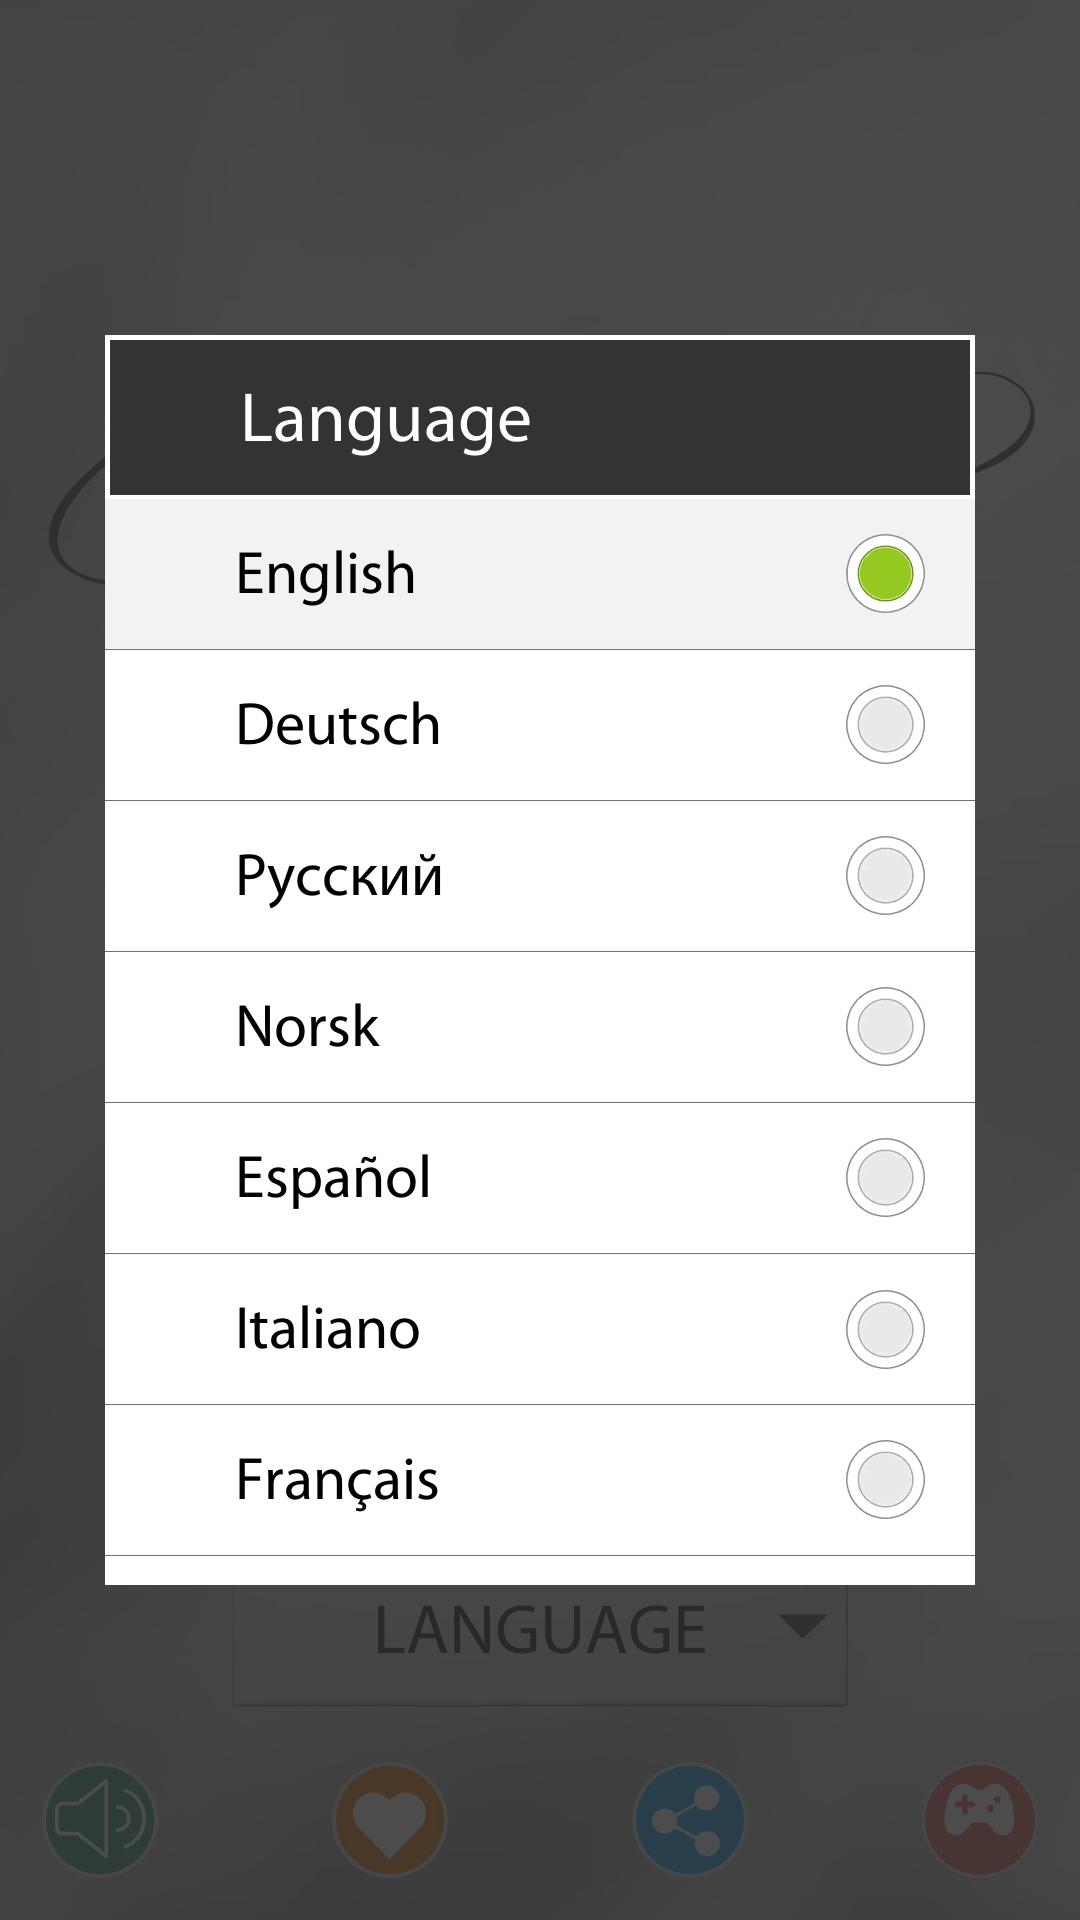The width and height of the screenshot is (1080, 1920).
Task: Tap the heart favorites icon
Action: point(389,1819)
